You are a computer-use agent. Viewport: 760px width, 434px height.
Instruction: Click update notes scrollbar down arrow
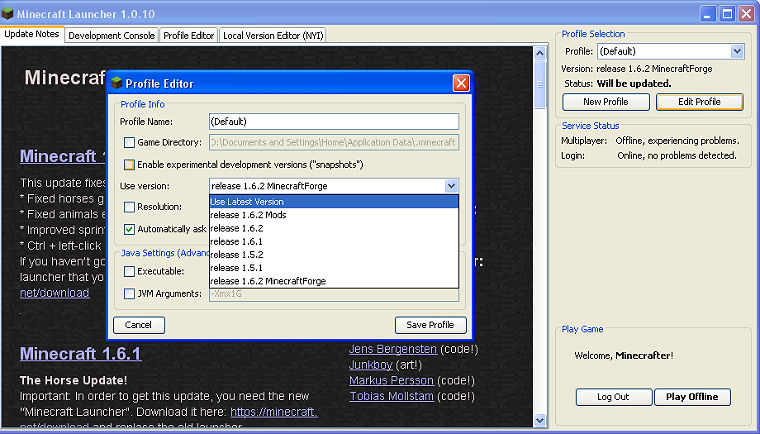(540, 420)
